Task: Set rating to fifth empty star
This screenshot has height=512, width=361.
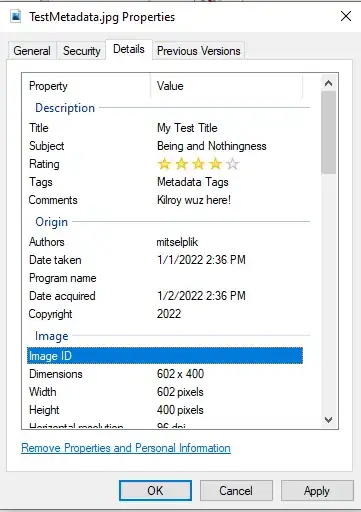Action: click(x=232, y=164)
